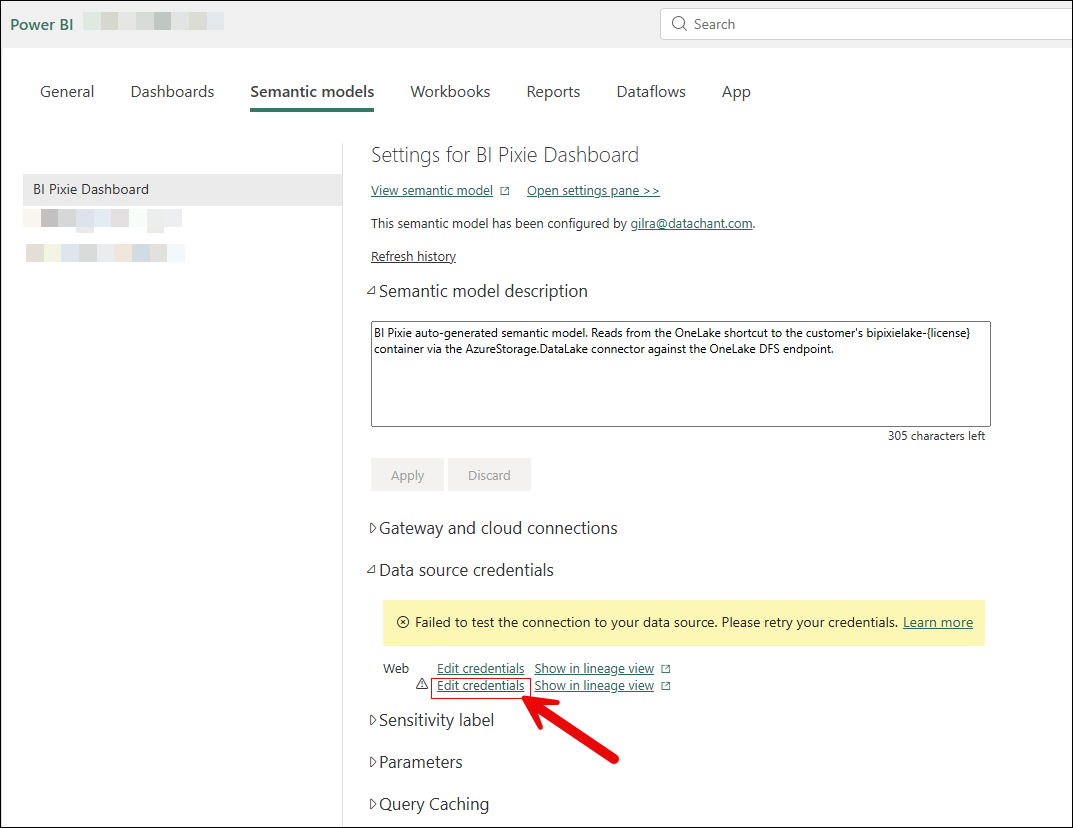Click the warning triangle icon beside Edit credentials
1073x828 pixels.
point(422,684)
